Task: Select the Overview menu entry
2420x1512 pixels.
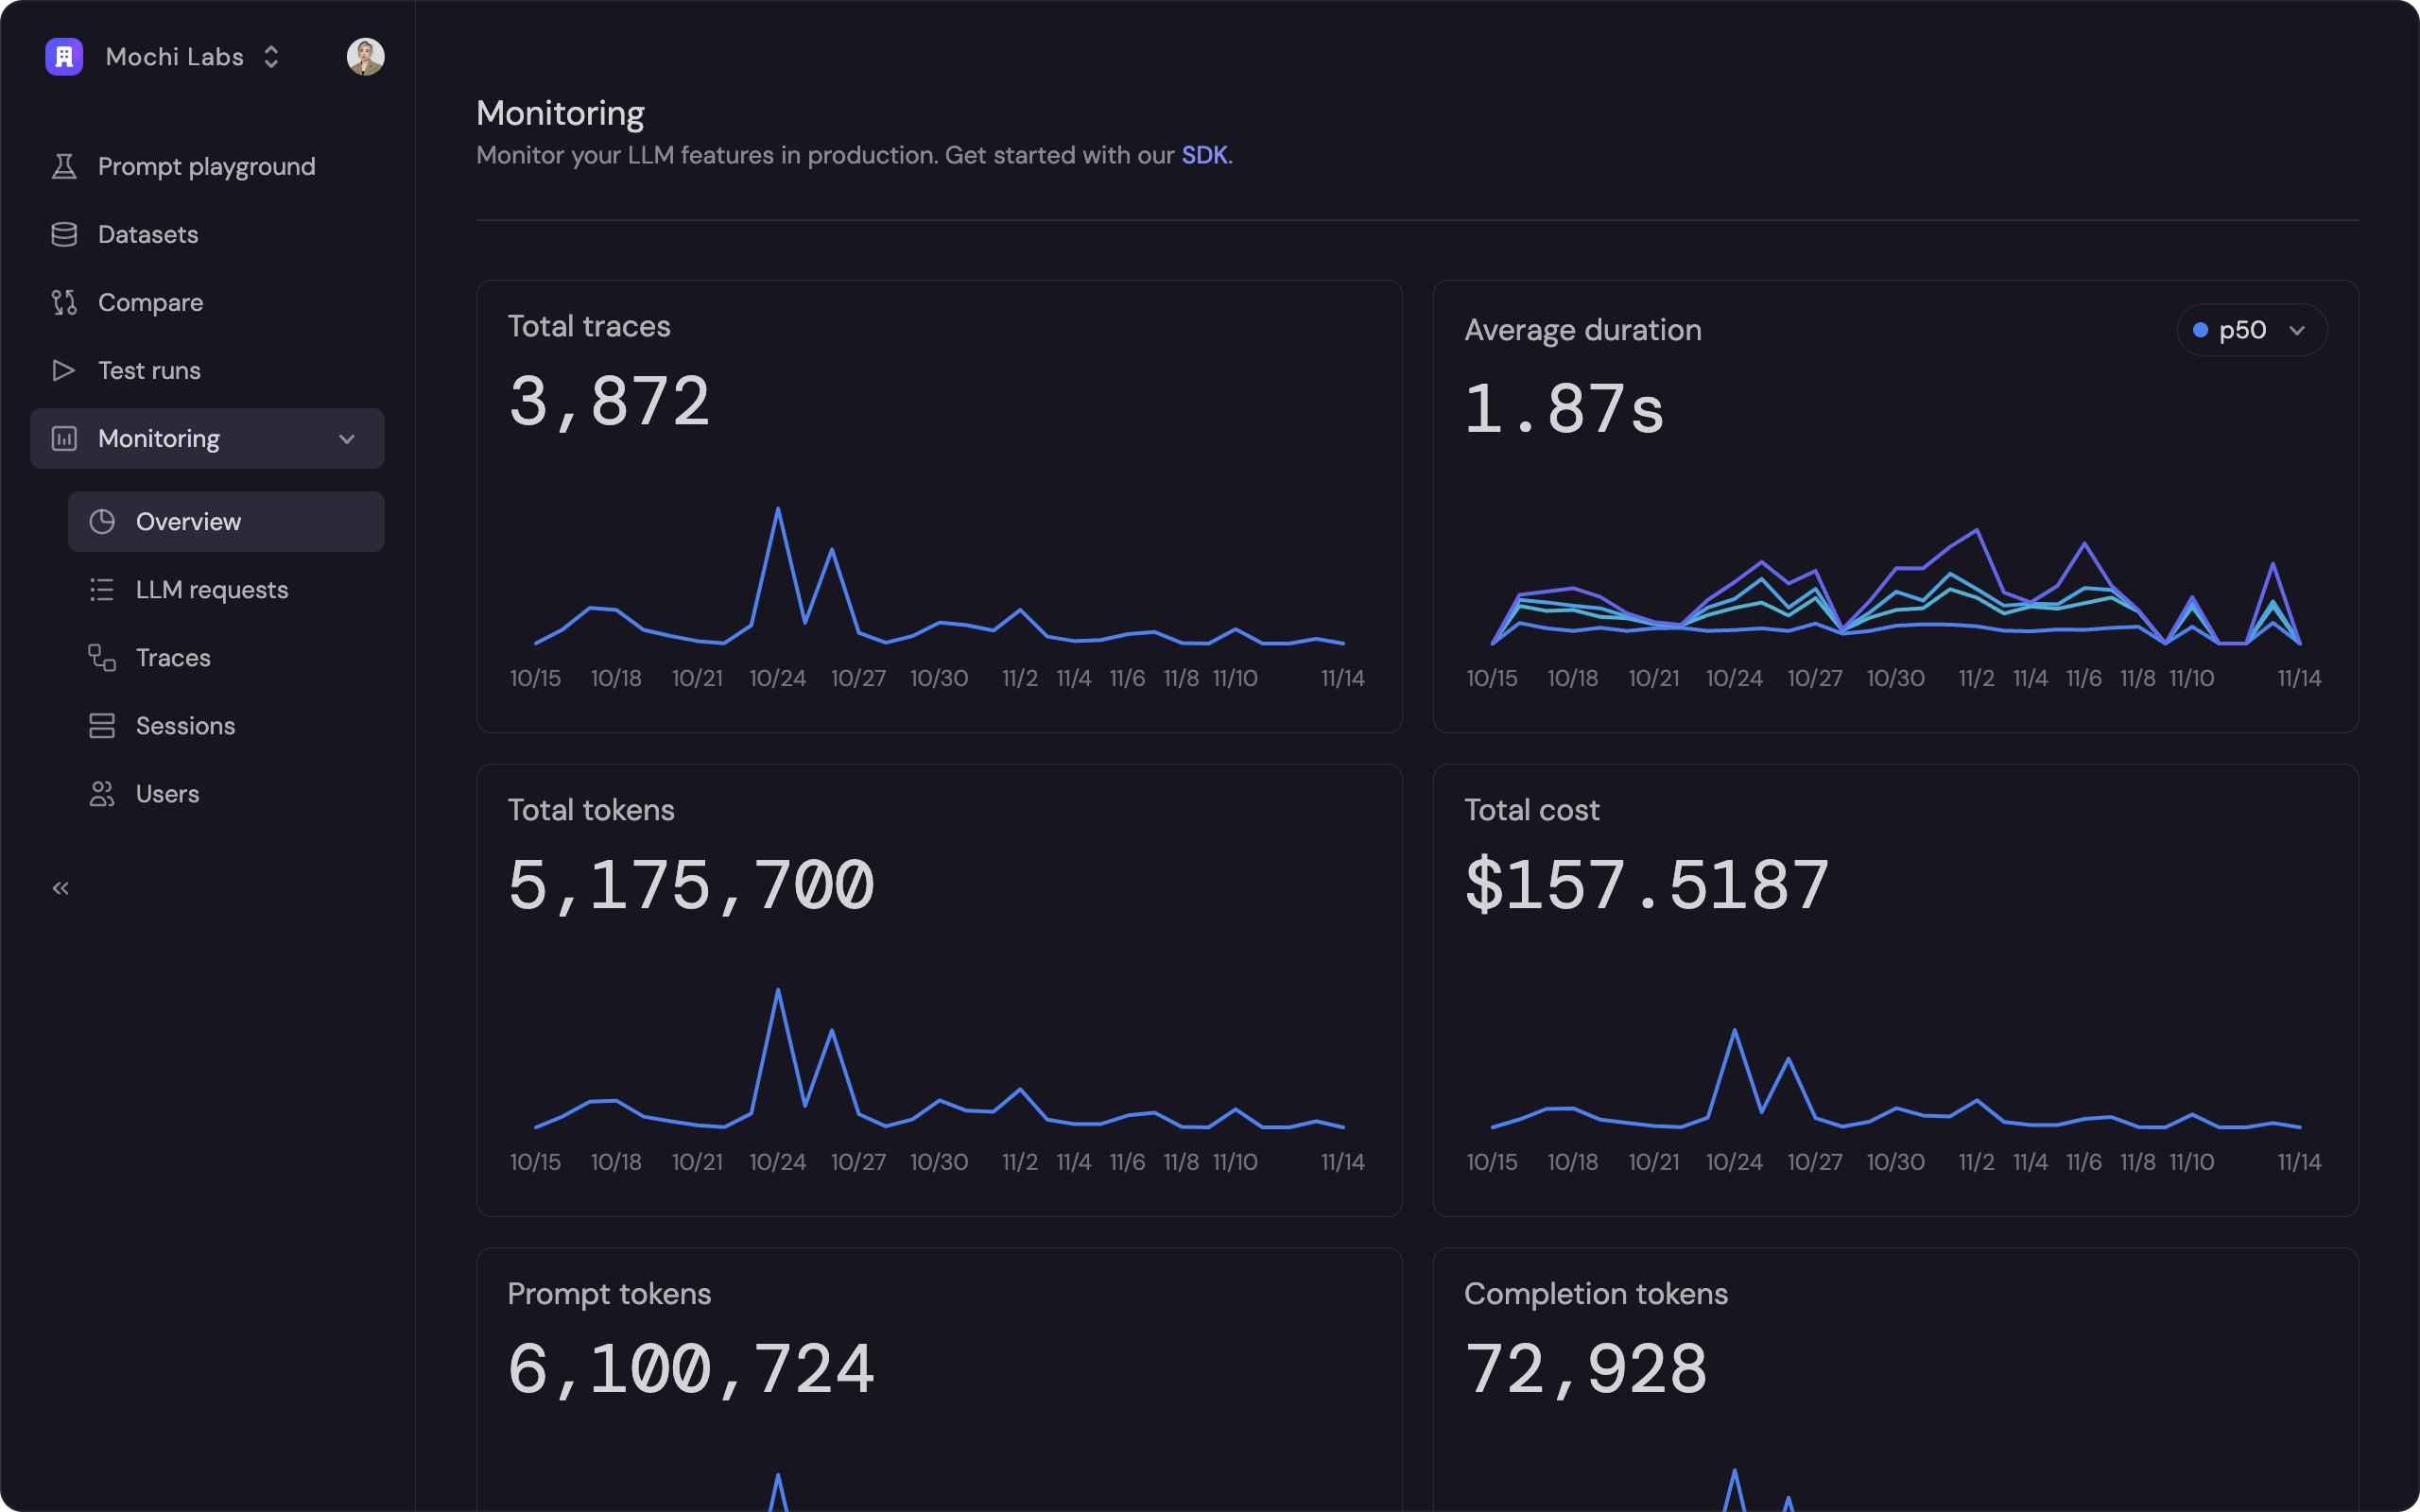Action: (188, 521)
